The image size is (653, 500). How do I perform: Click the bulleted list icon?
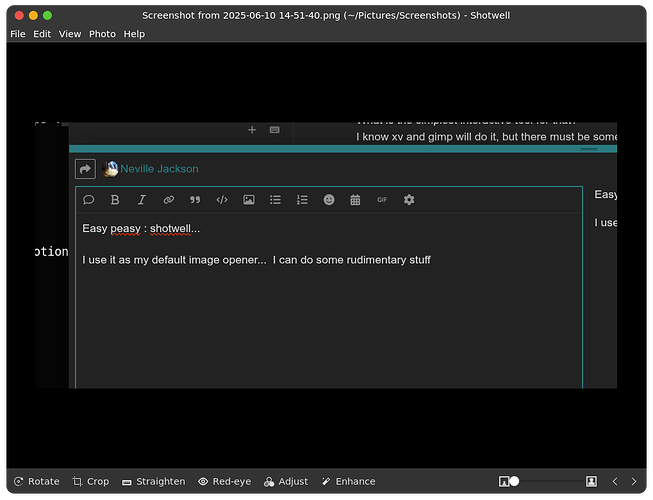[275, 200]
